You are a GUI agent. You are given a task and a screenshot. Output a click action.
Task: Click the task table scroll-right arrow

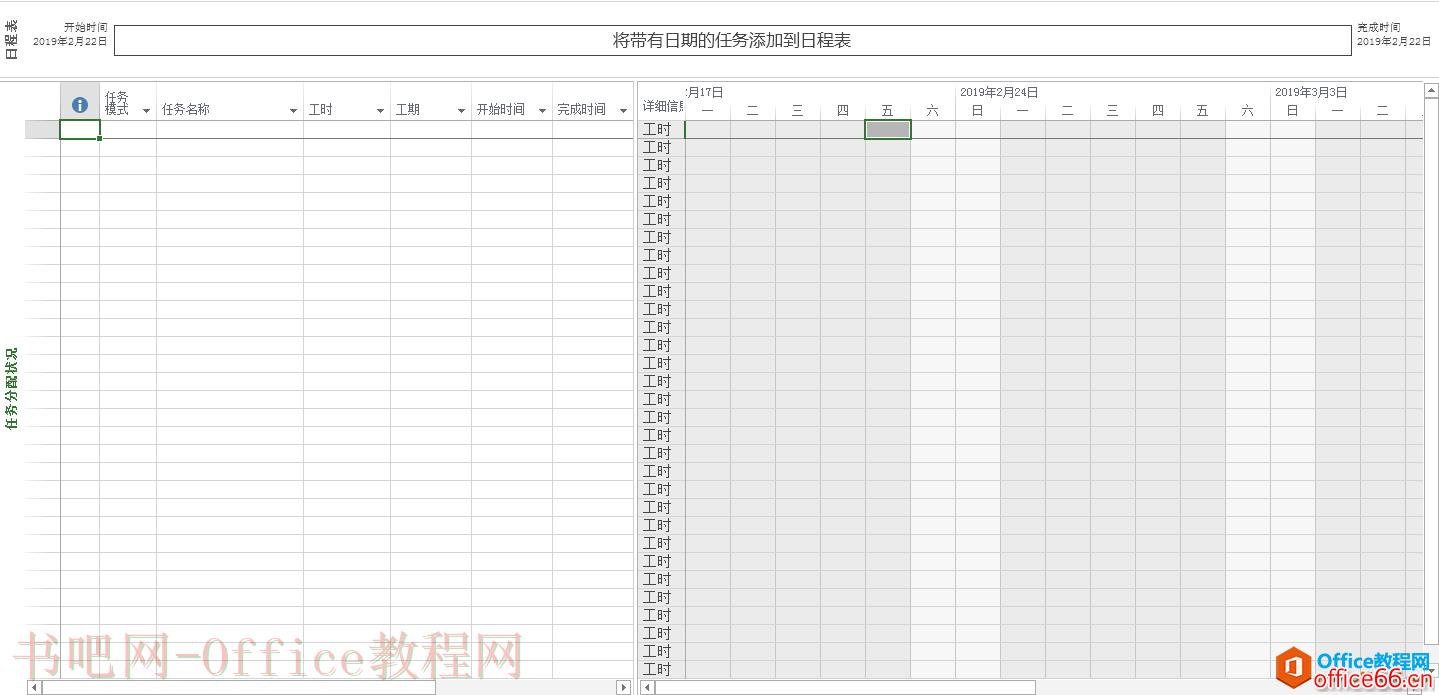click(624, 687)
